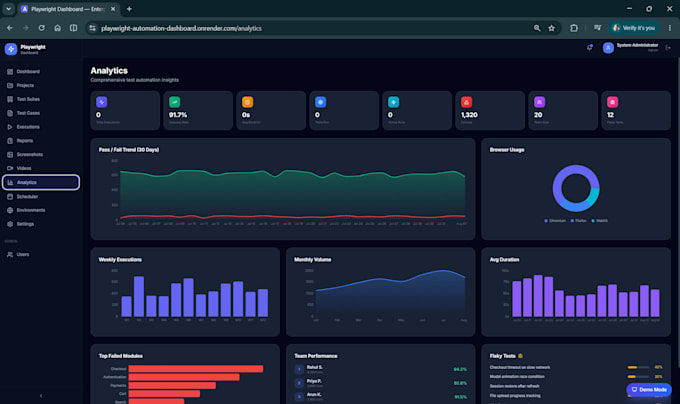Click the System Administrator avatar
Viewport: 680px width, 404px height.
click(608, 48)
